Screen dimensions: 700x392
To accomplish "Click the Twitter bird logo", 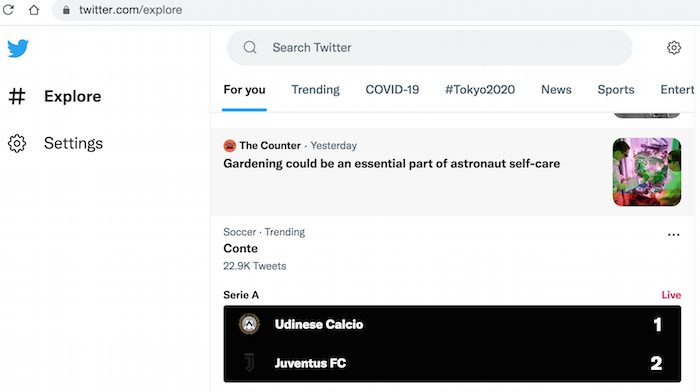I will pyautogui.click(x=18, y=48).
